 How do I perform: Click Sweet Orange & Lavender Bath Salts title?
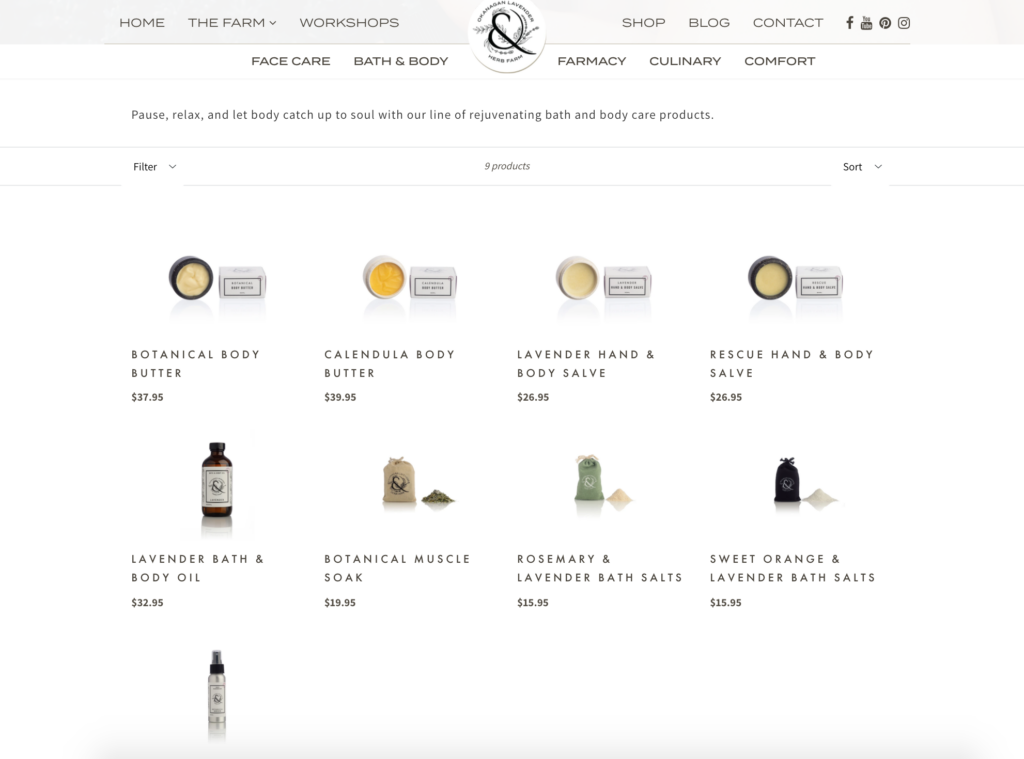click(793, 568)
